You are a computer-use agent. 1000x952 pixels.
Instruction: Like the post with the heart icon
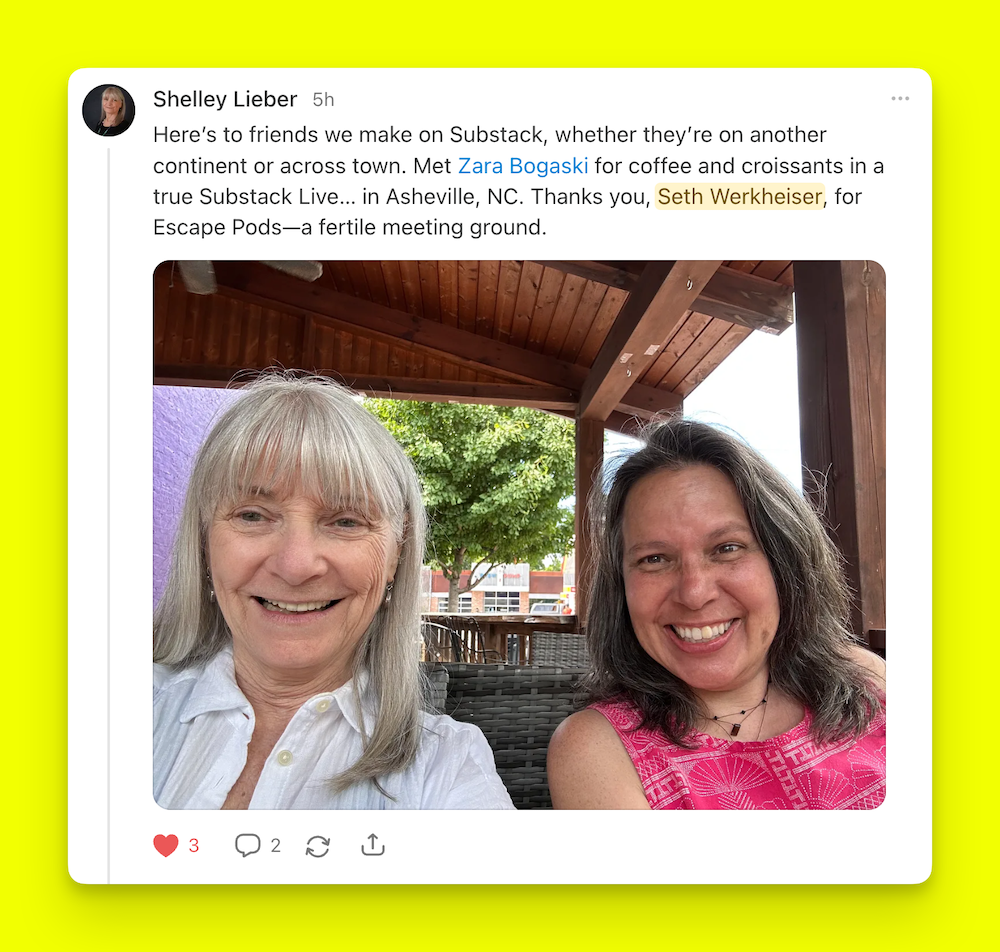click(x=166, y=846)
